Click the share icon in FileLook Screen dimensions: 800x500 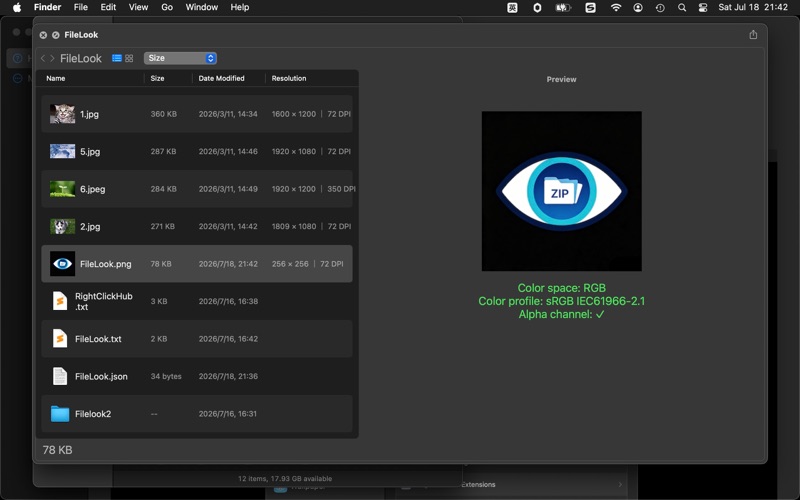pos(753,35)
